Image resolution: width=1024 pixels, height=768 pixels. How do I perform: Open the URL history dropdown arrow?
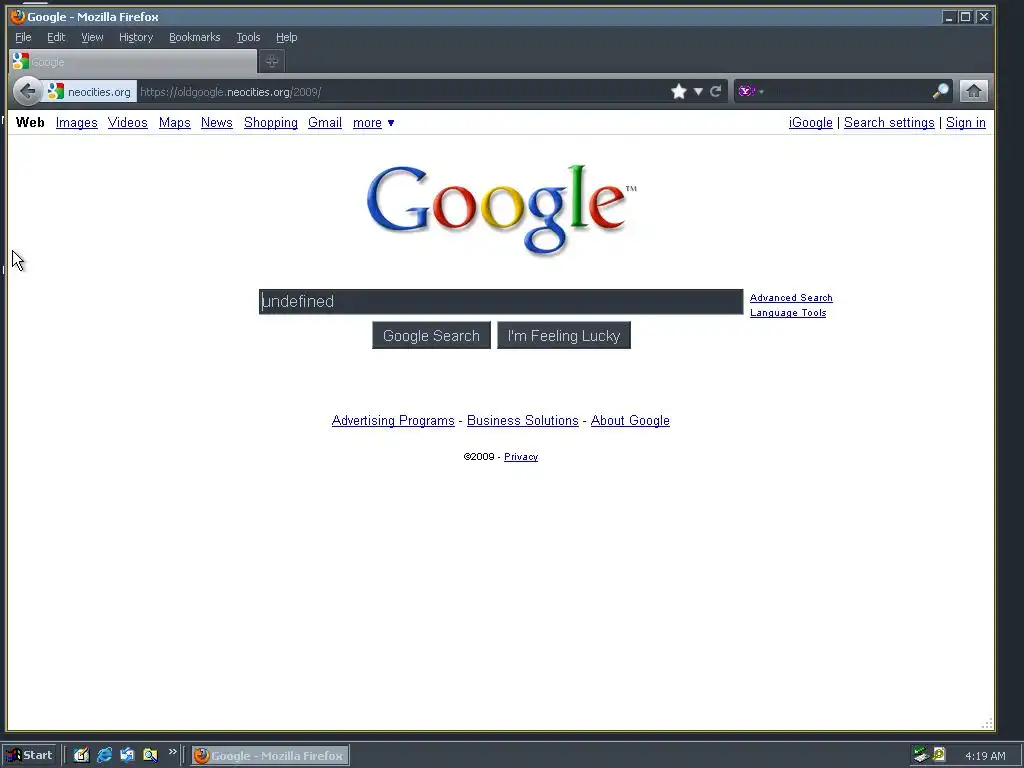tap(698, 91)
